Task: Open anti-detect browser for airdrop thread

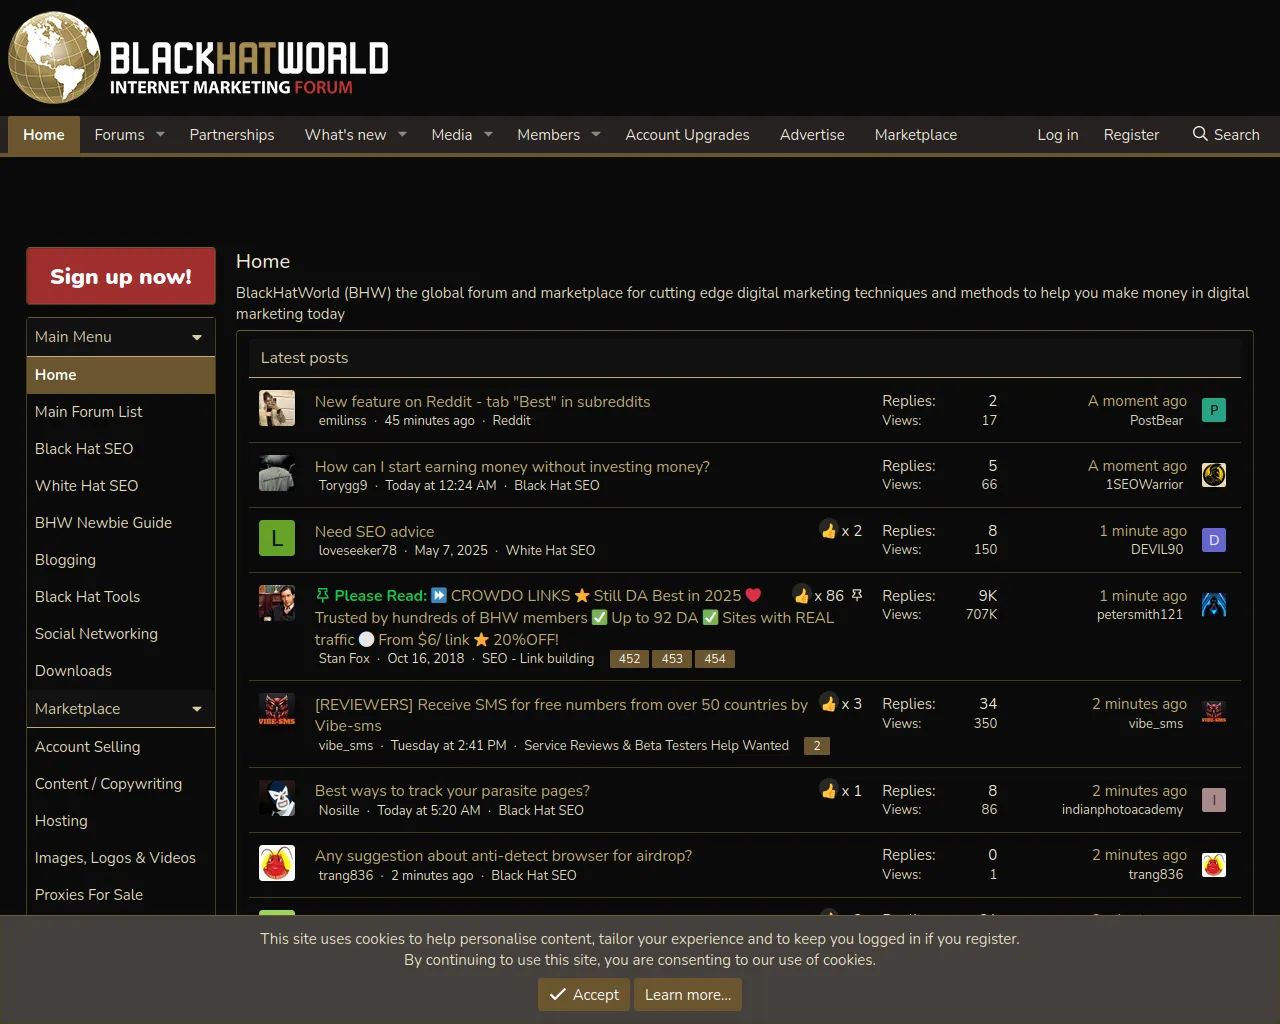Action: tap(503, 855)
